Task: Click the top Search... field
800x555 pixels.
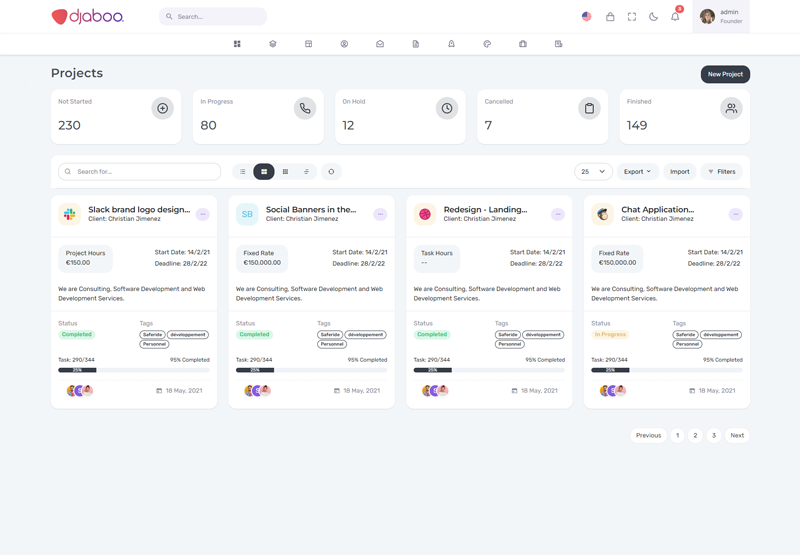Action: point(213,17)
